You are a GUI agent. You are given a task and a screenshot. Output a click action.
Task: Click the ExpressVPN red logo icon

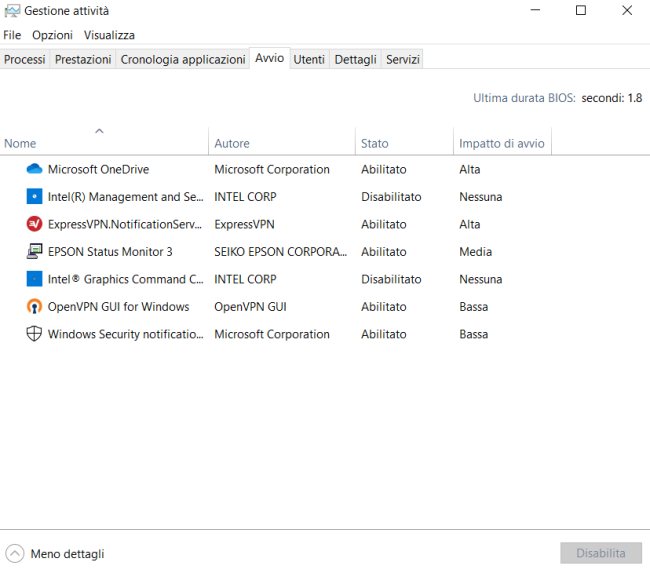click(34, 224)
